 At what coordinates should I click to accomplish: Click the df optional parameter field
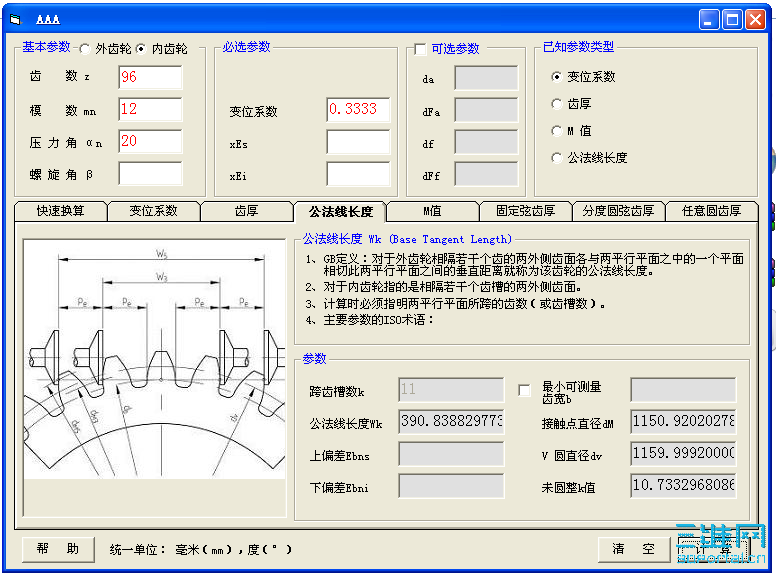[x=486, y=142]
